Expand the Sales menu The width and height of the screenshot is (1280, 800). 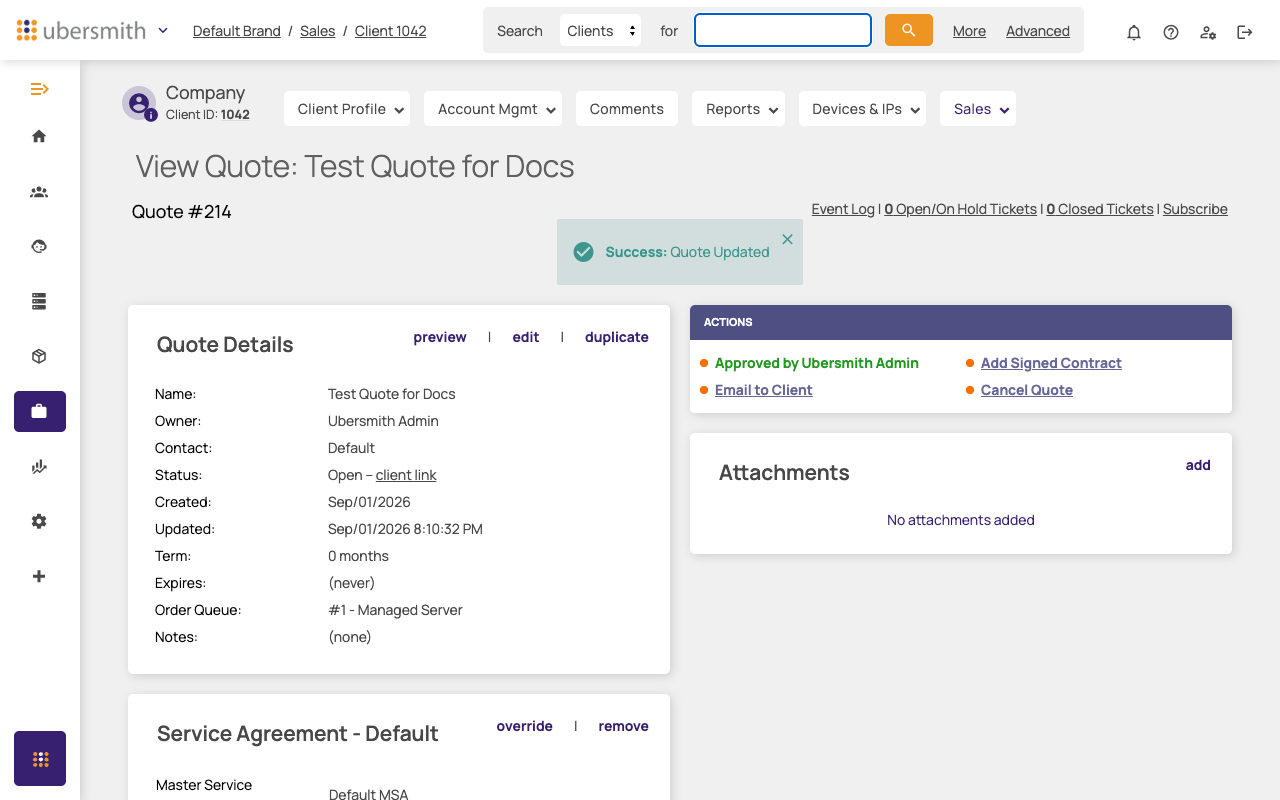click(x=978, y=109)
